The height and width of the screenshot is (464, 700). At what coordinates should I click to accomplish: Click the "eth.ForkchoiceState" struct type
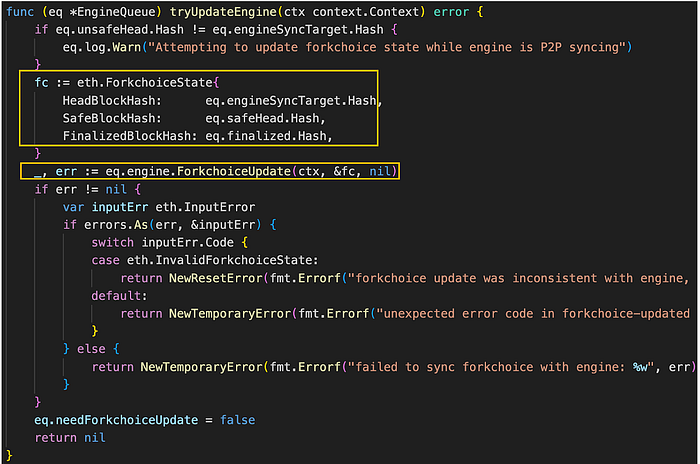pyautogui.click(x=145, y=83)
